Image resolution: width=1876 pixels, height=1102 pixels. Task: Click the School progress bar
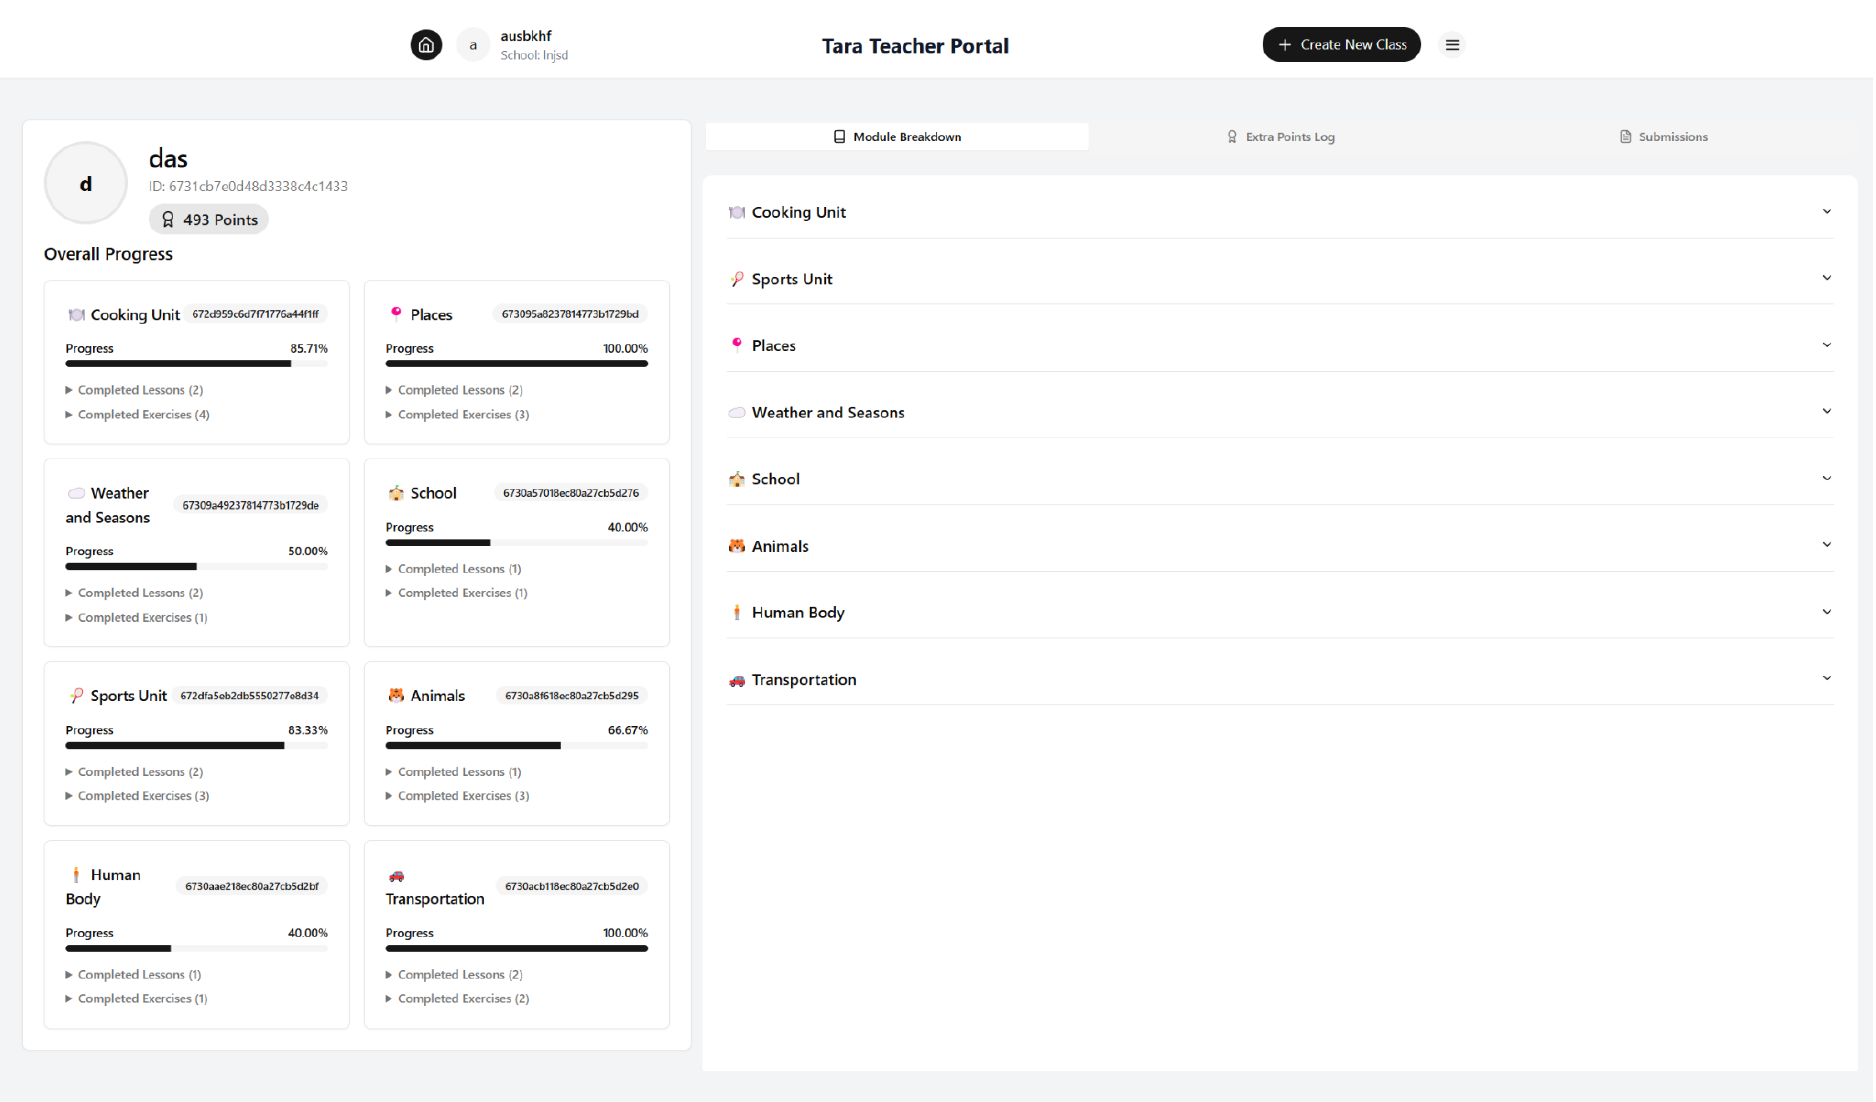(516, 543)
